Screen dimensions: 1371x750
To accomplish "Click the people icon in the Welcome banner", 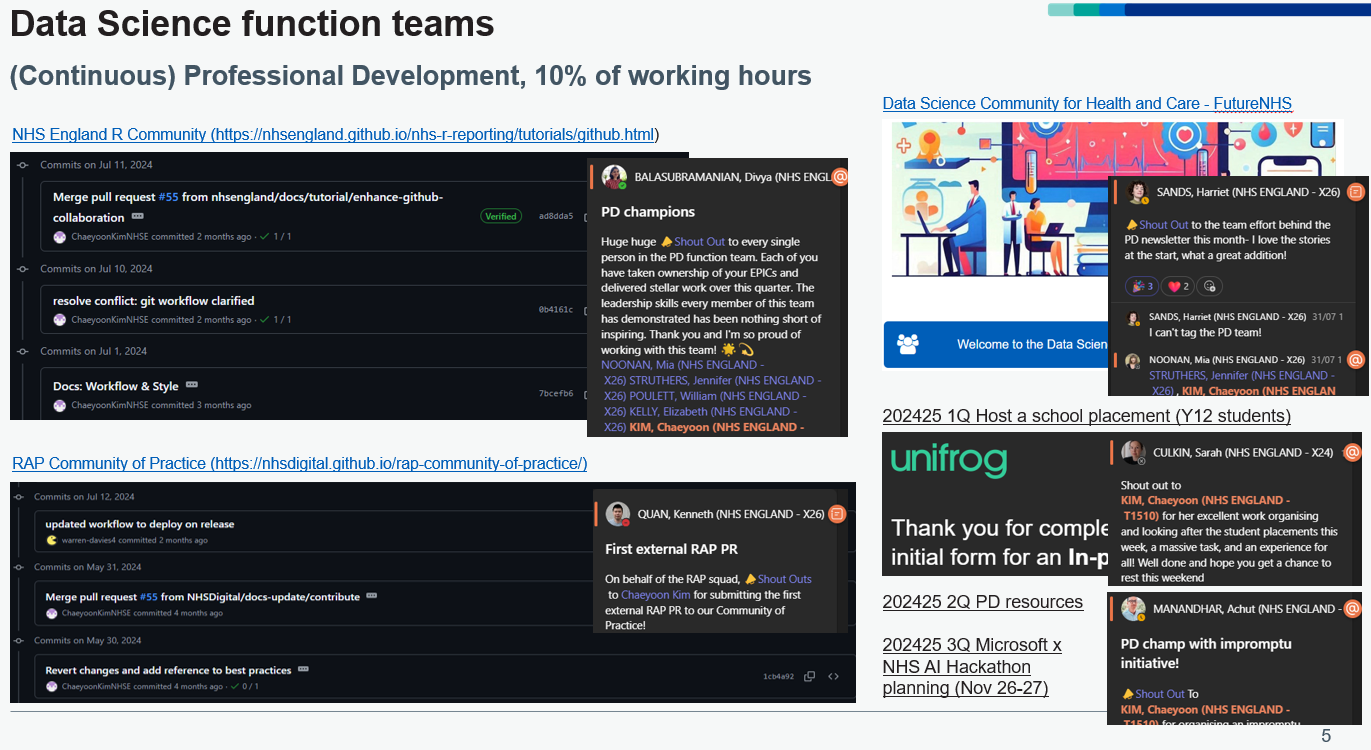I will click(x=908, y=344).
